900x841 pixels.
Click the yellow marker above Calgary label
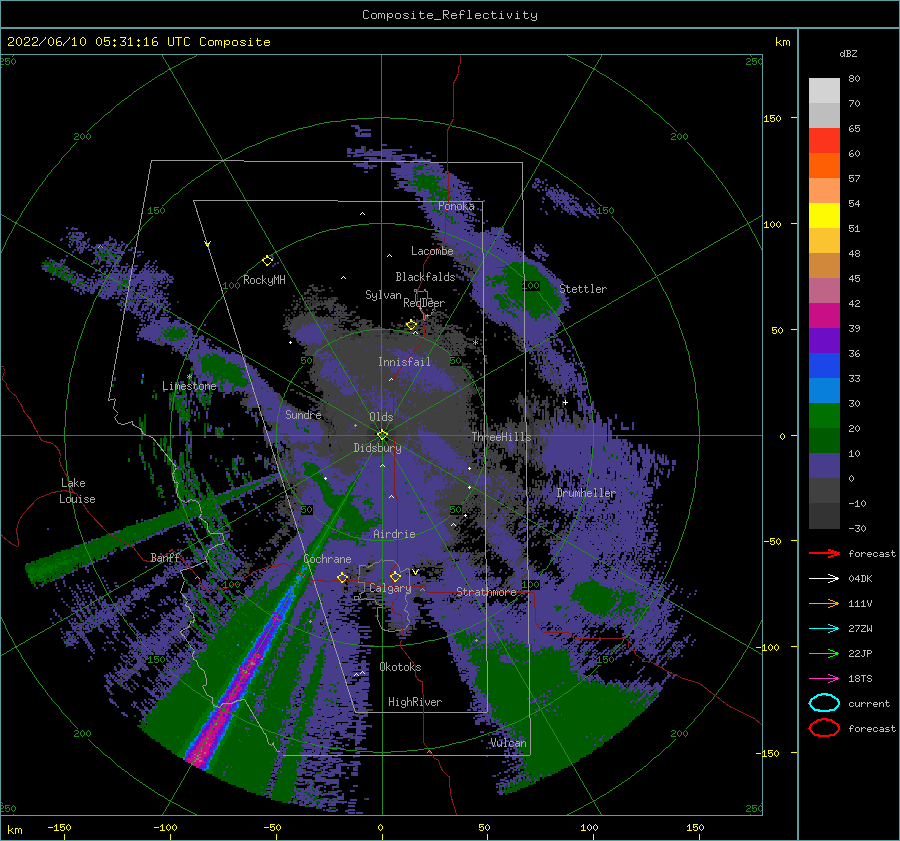tap(395, 576)
